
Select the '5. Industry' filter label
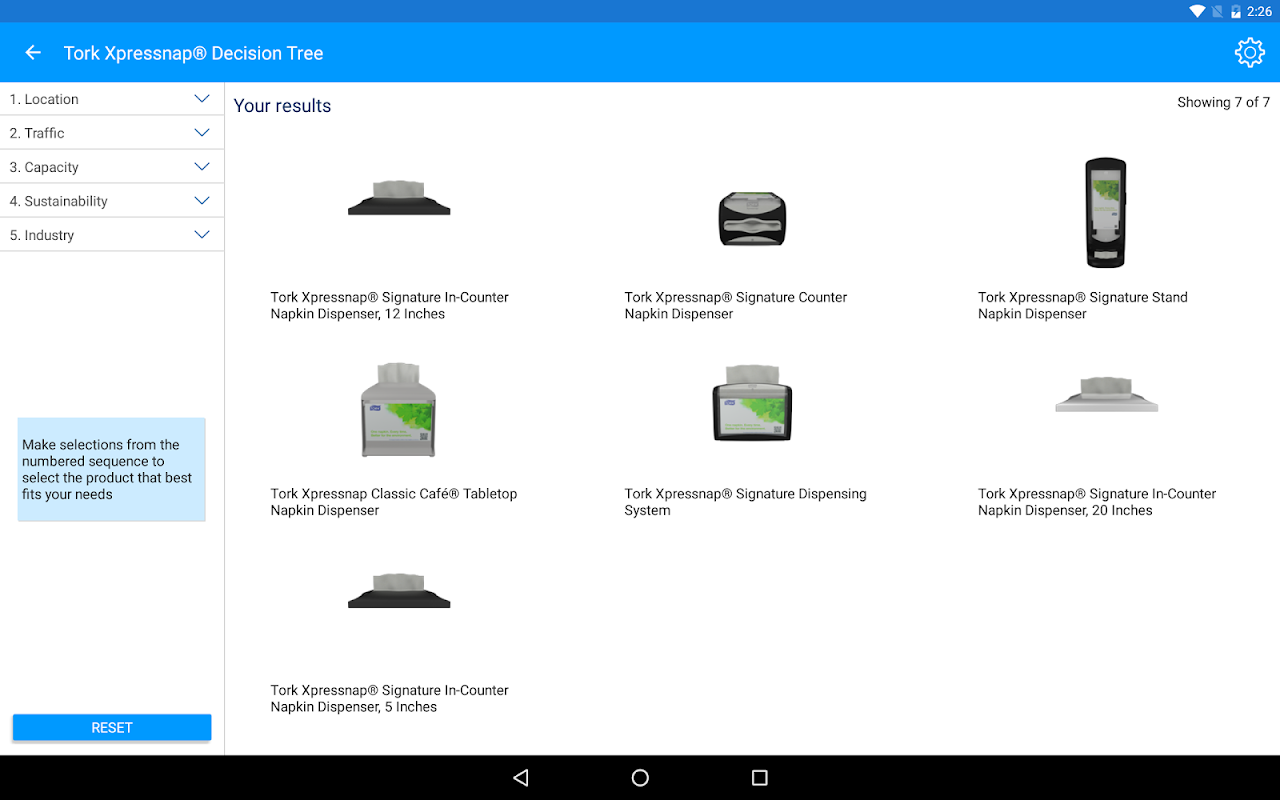click(x=42, y=235)
